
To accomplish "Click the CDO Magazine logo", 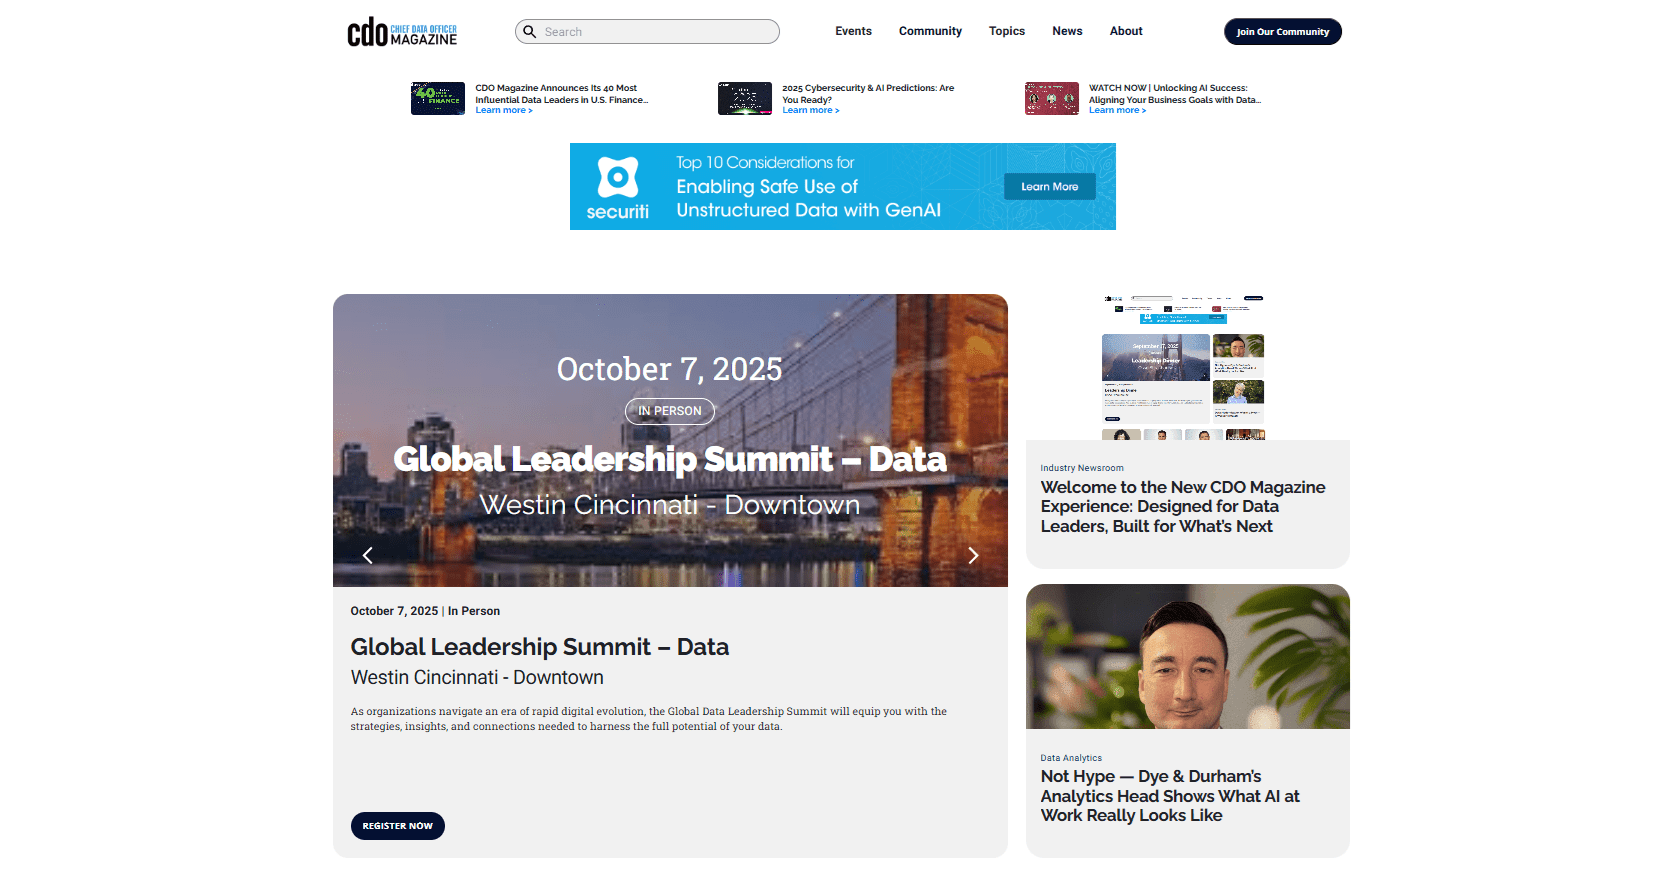I will click(402, 32).
